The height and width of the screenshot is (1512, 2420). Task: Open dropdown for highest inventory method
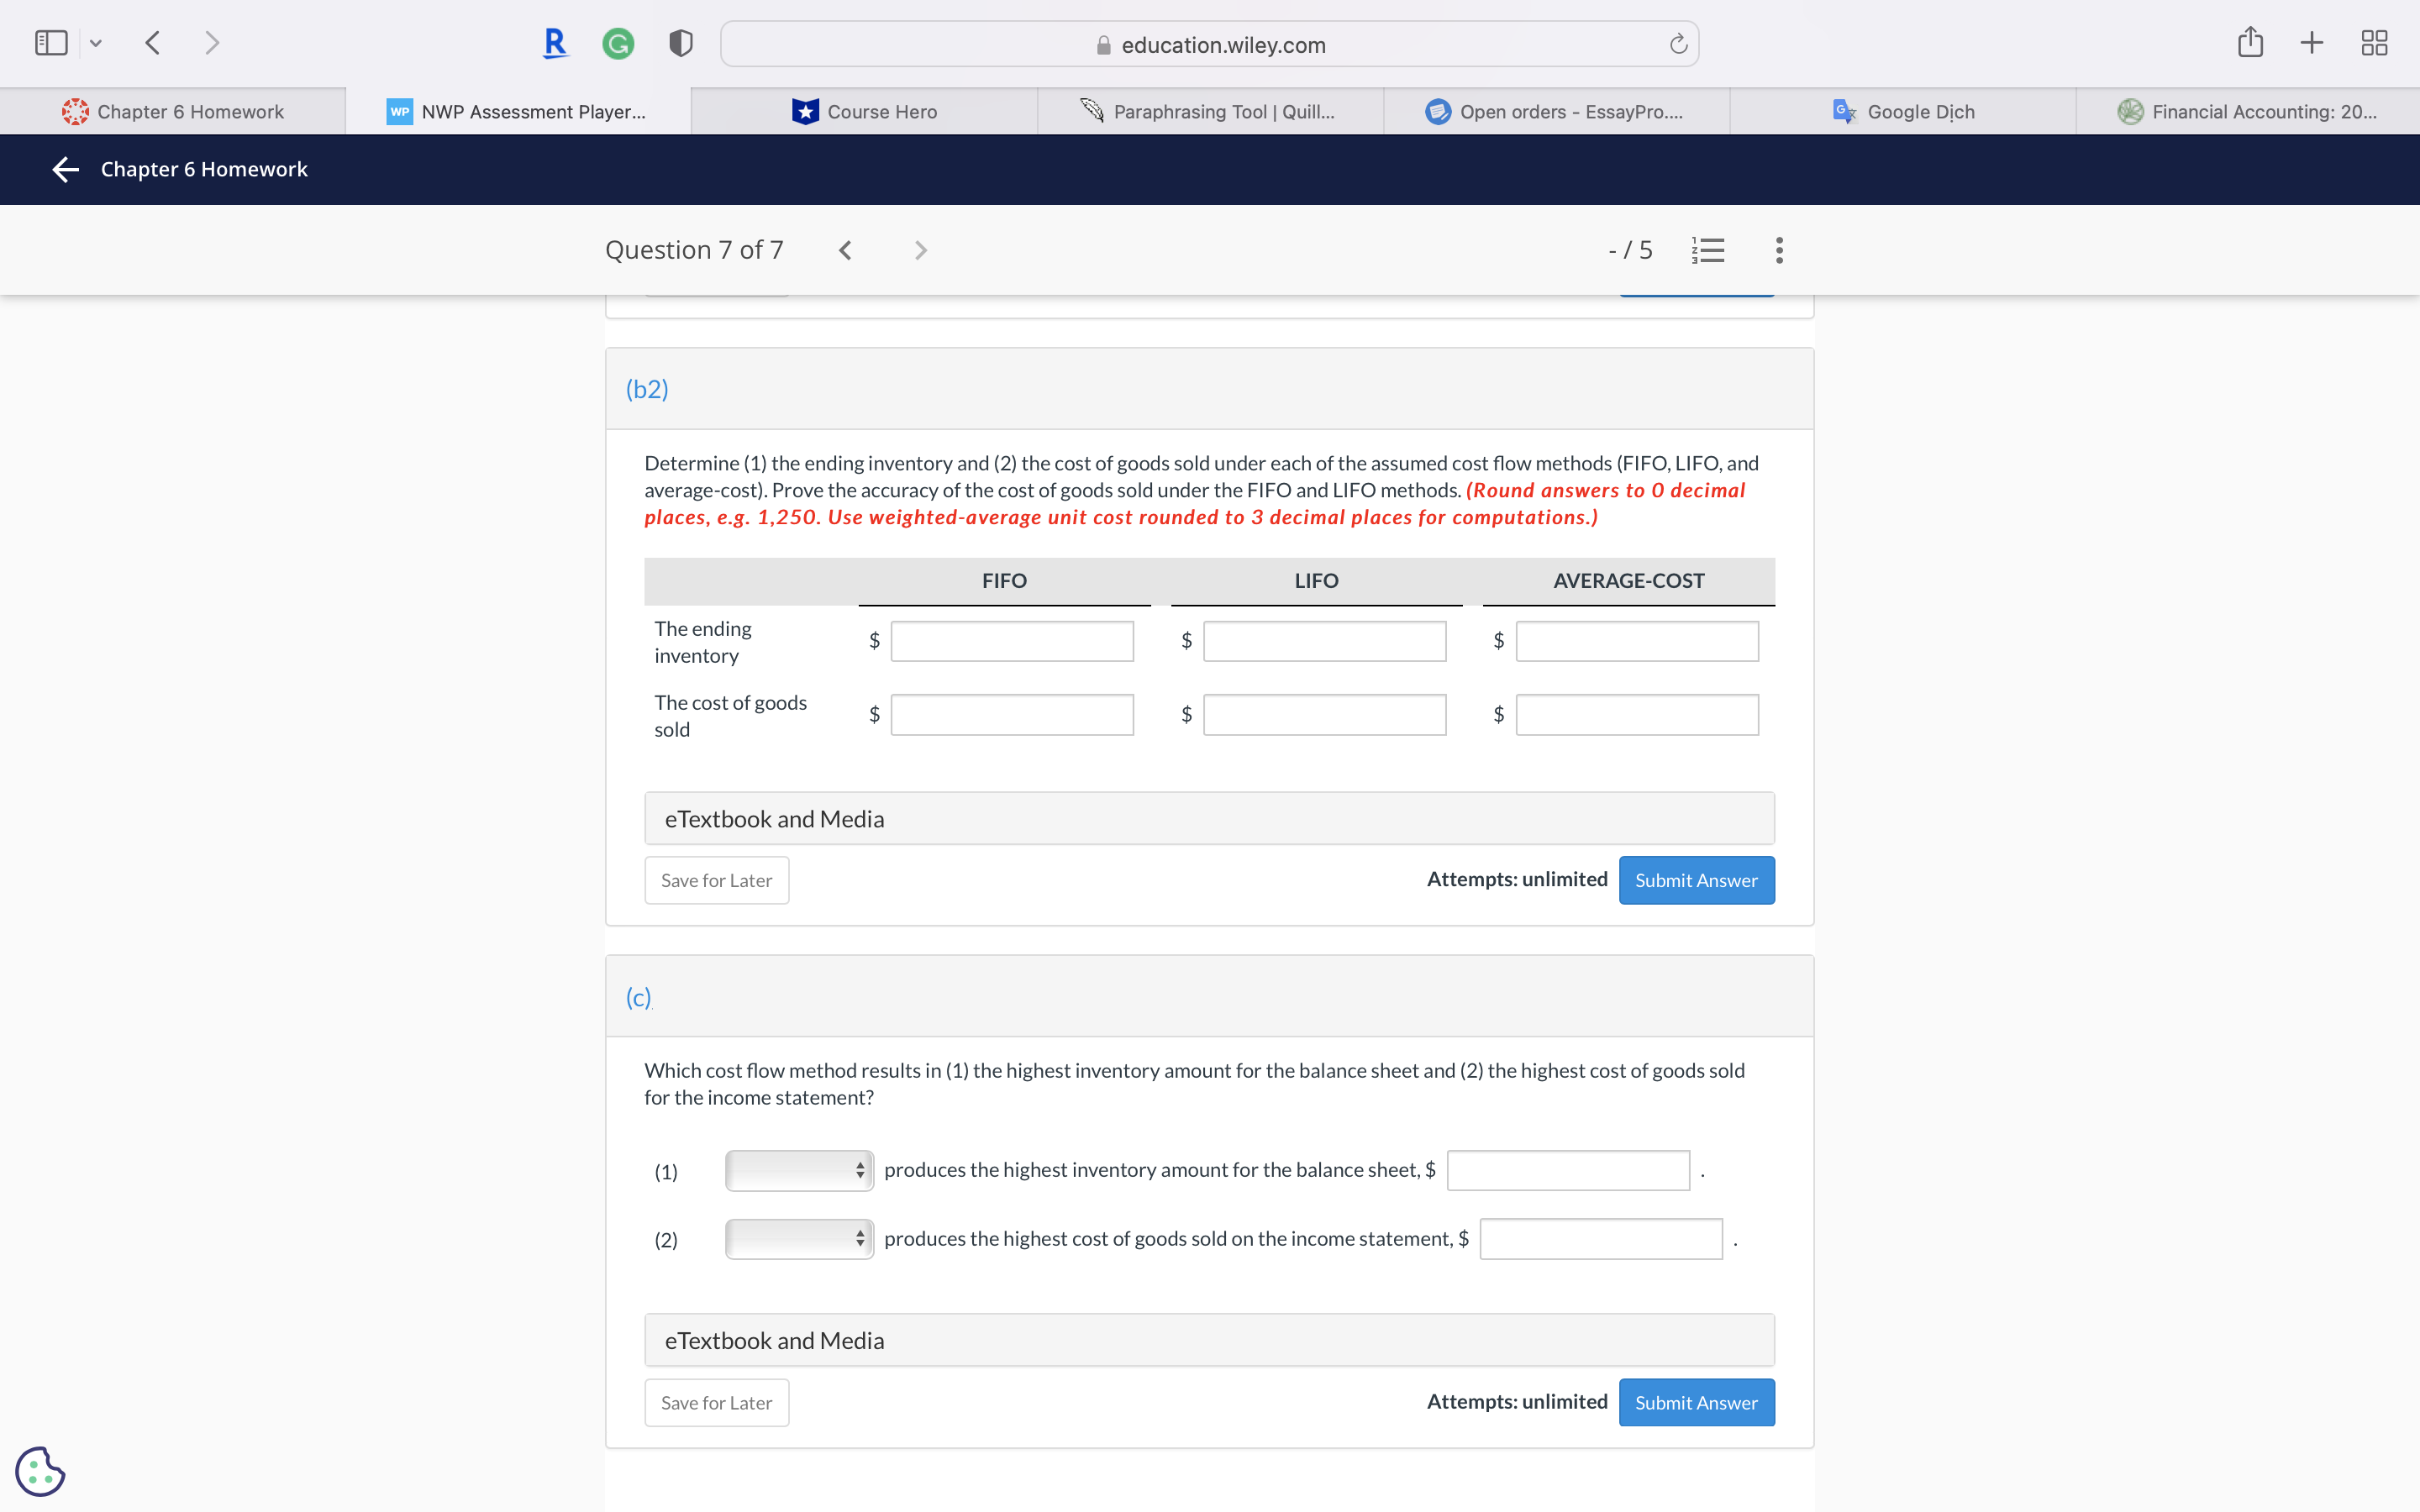pos(799,1170)
